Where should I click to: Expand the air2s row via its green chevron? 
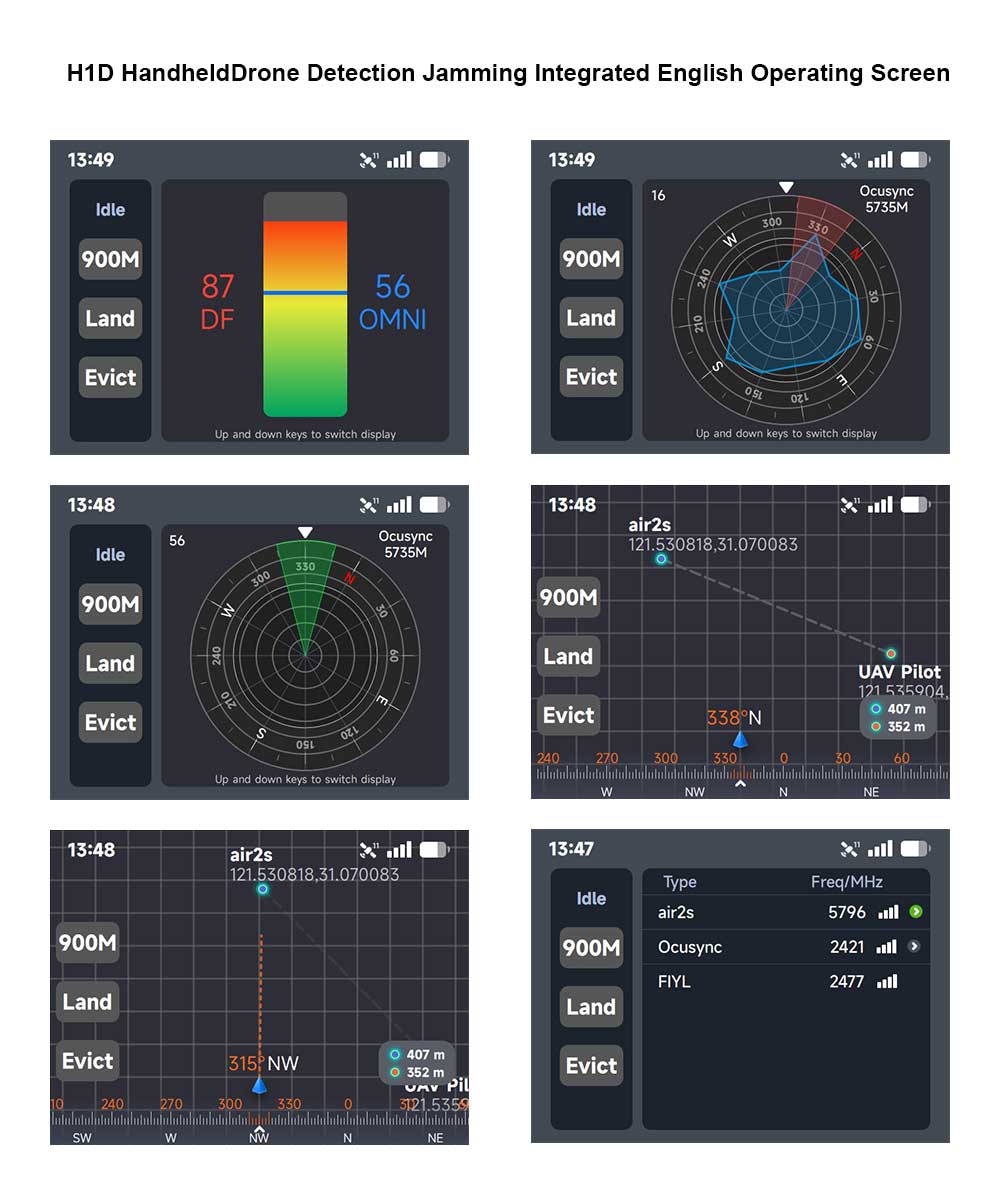[917, 912]
